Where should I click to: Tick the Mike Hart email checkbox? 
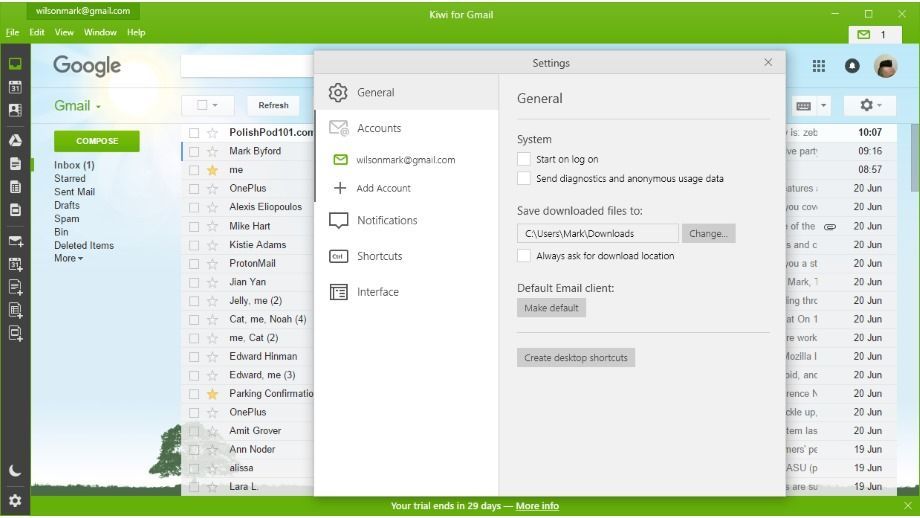[x=194, y=226]
